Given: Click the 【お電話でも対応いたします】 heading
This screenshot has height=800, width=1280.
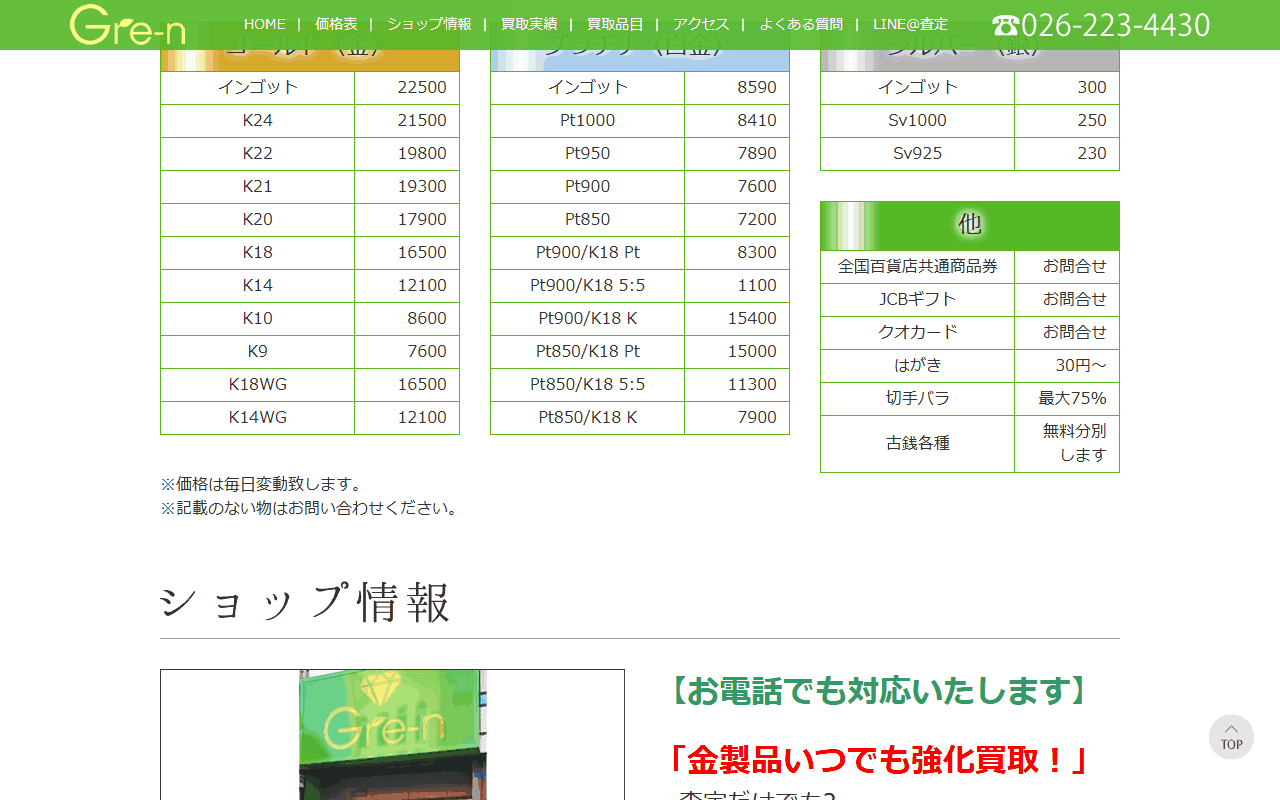Looking at the screenshot, I should point(876,690).
